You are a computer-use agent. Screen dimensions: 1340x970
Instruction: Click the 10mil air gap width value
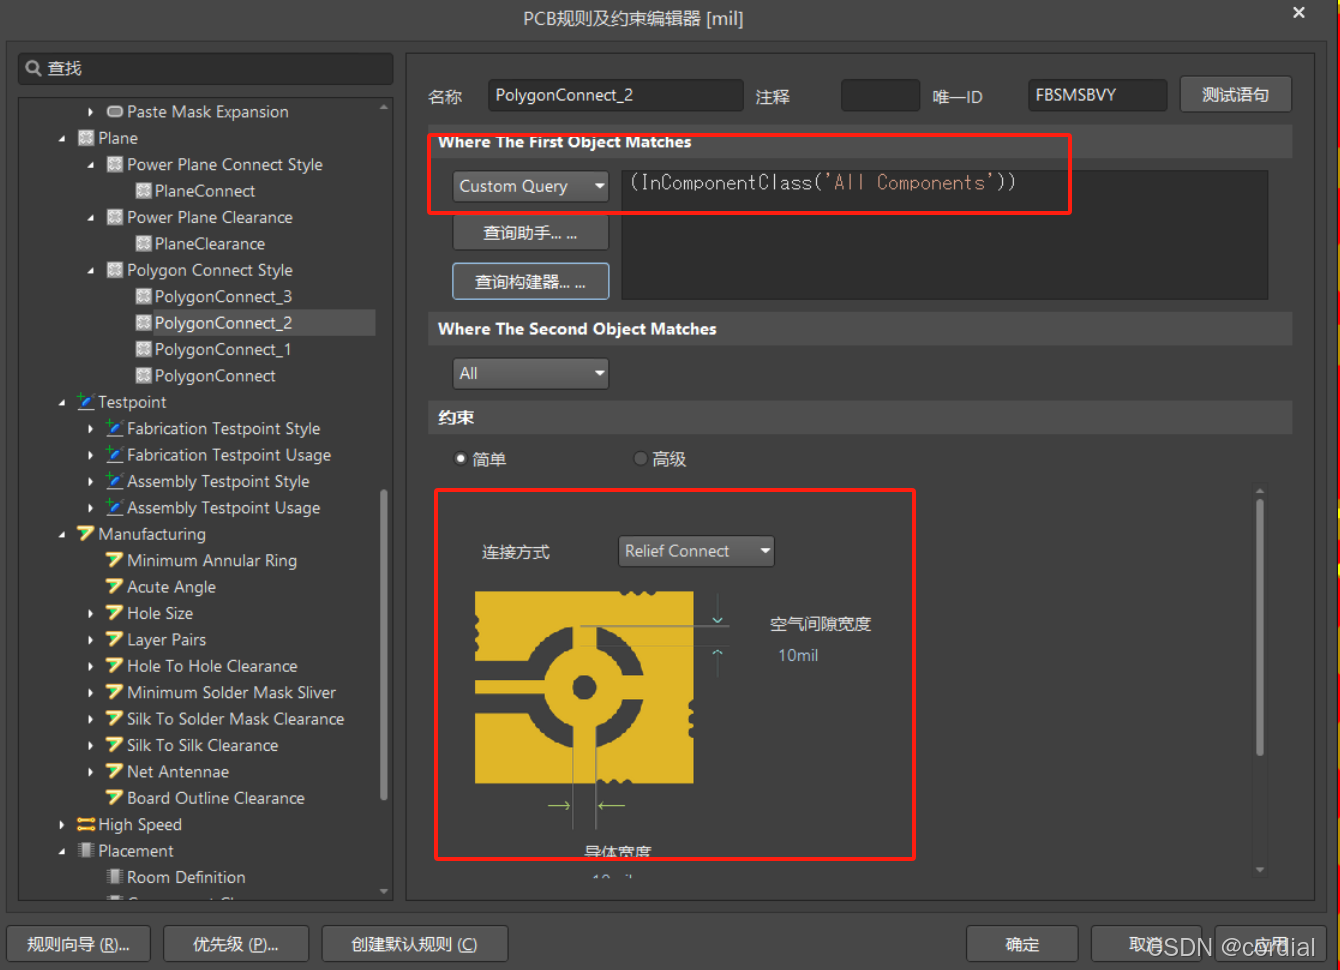798,655
